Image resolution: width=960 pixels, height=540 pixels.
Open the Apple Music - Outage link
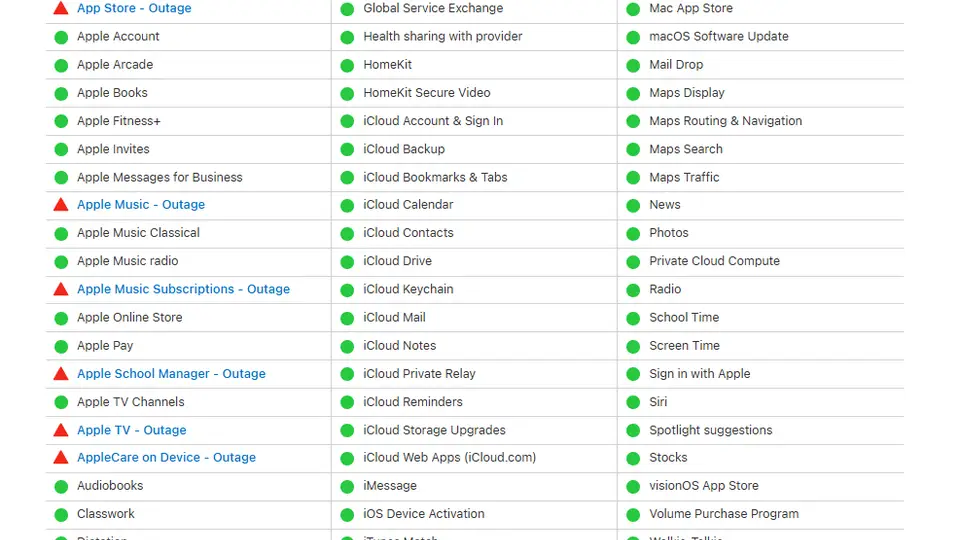pos(141,204)
